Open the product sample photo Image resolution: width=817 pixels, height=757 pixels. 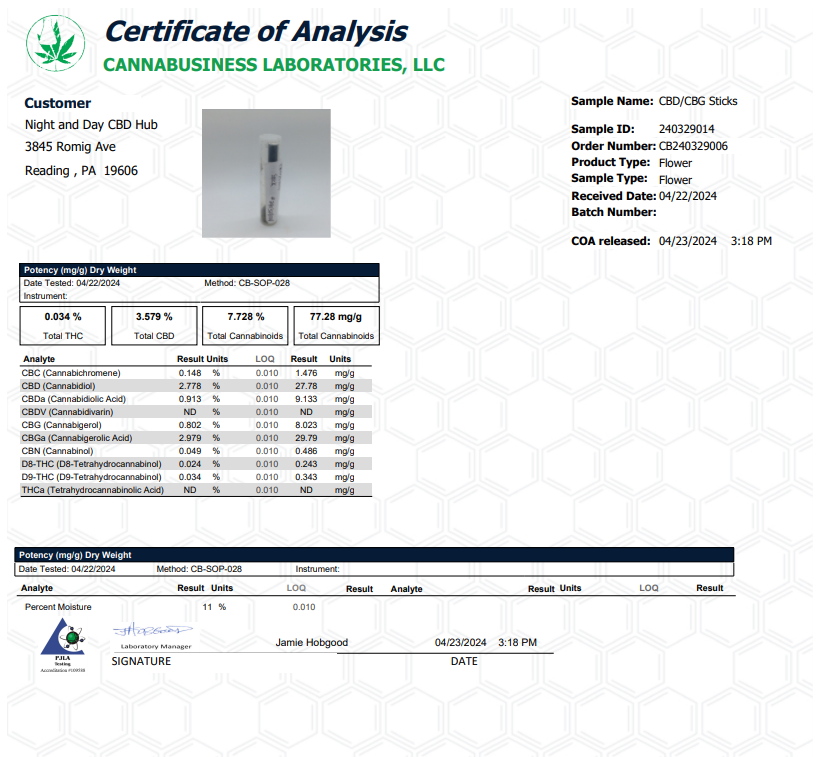pos(266,173)
